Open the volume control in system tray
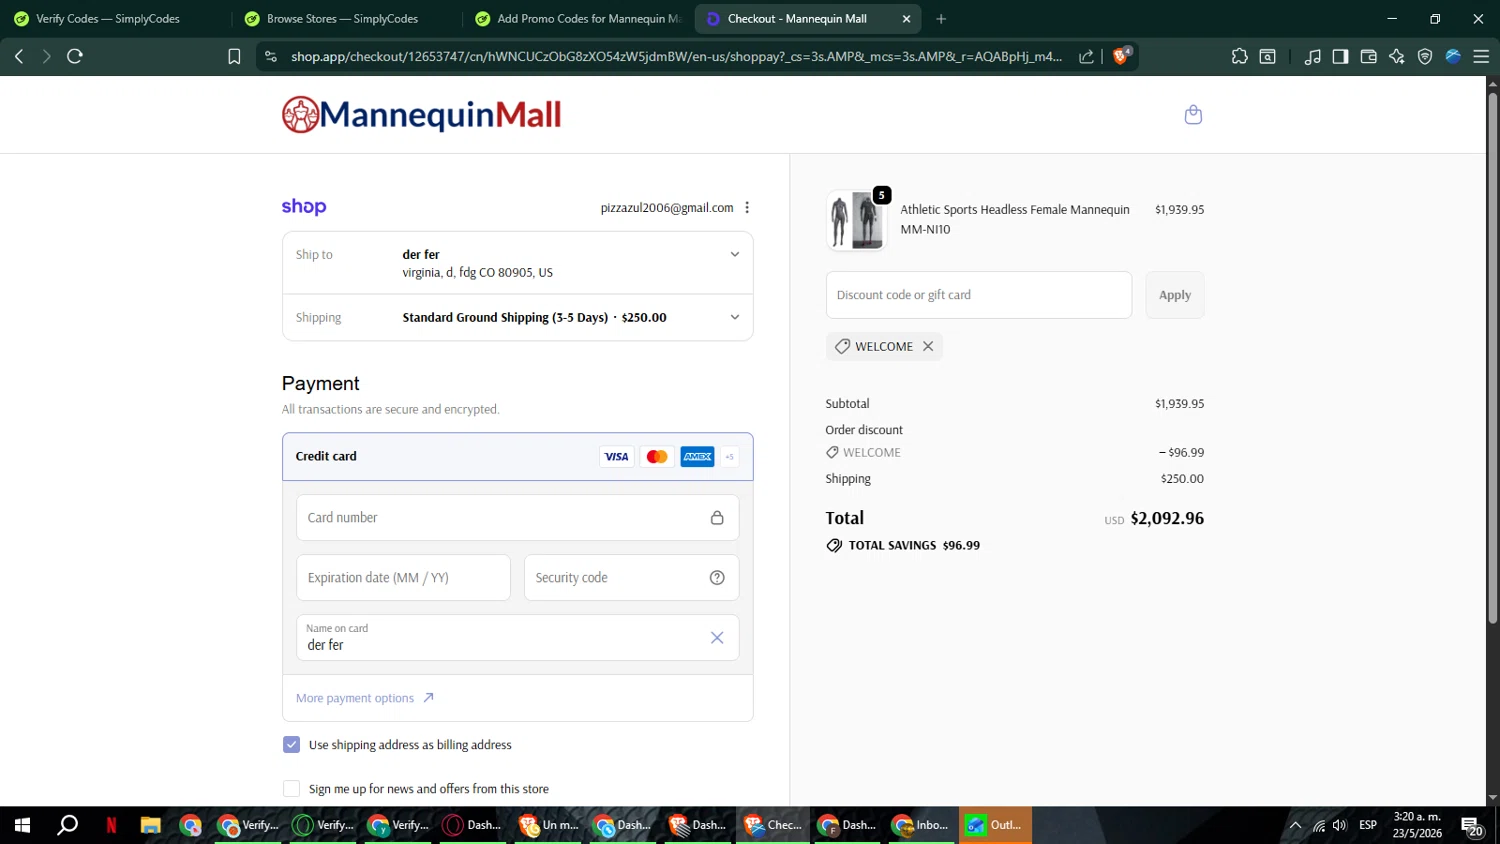This screenshot has width=1500, height=844. (1340, 825)
